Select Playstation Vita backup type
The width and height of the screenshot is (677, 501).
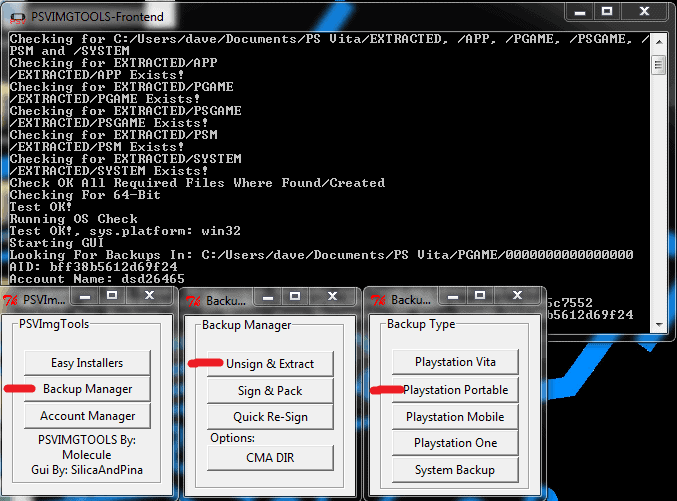pos(455,362)
